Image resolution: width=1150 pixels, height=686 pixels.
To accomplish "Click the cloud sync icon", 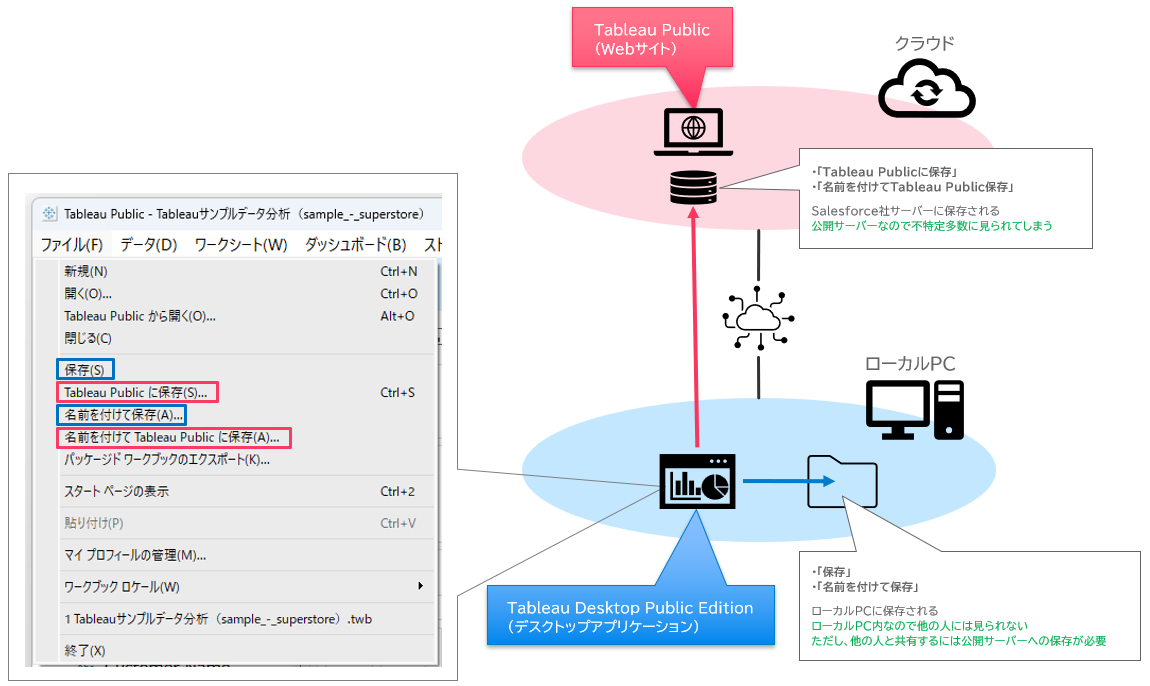I will (926, 89).
